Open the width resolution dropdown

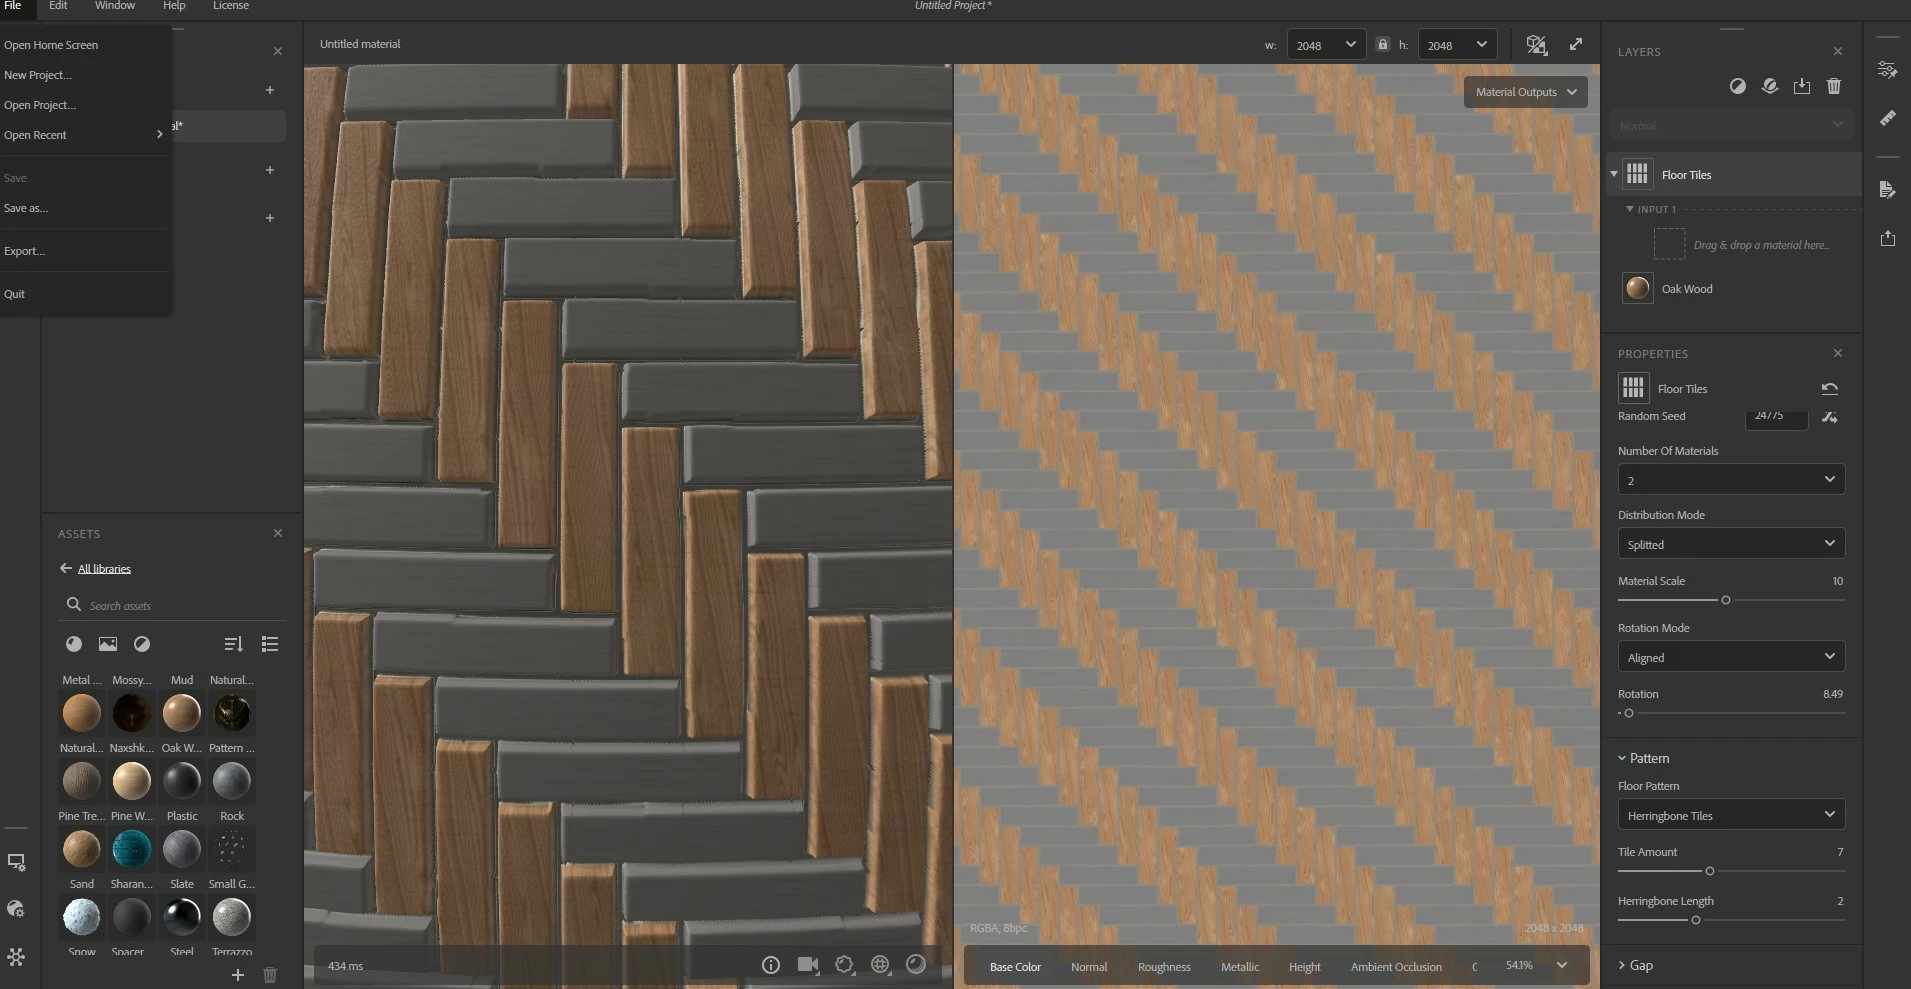[1326, 45]
